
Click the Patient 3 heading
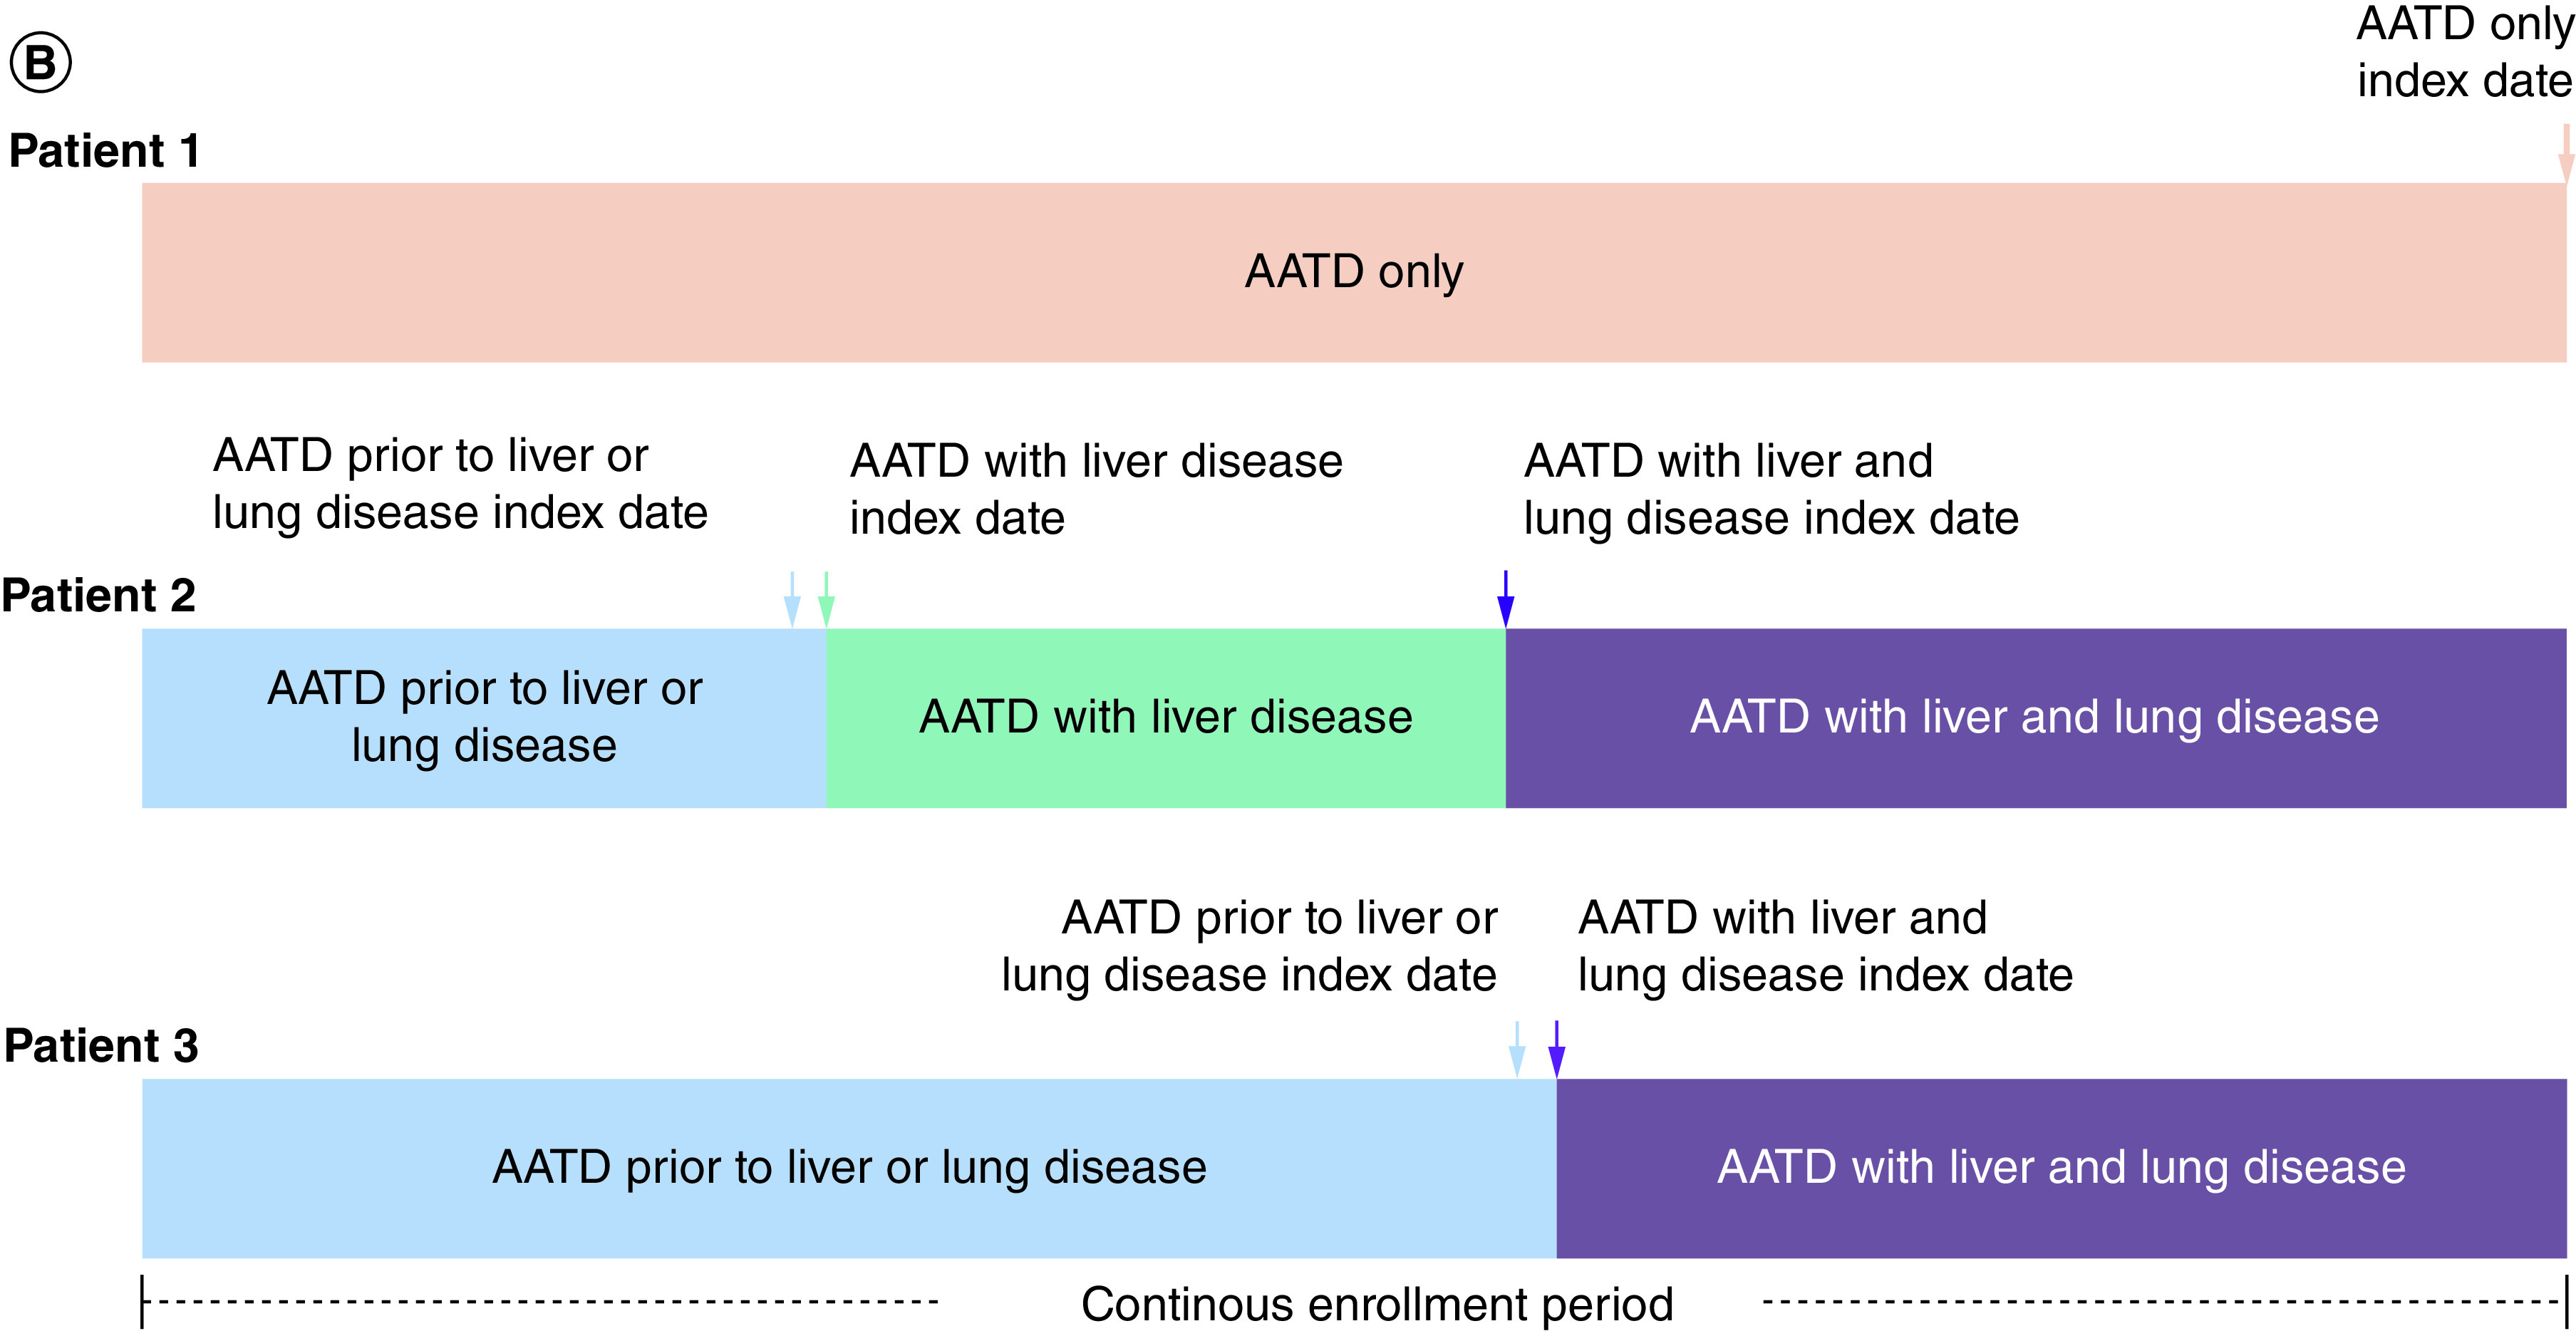pyautogui.click(x=101, y=1046)
